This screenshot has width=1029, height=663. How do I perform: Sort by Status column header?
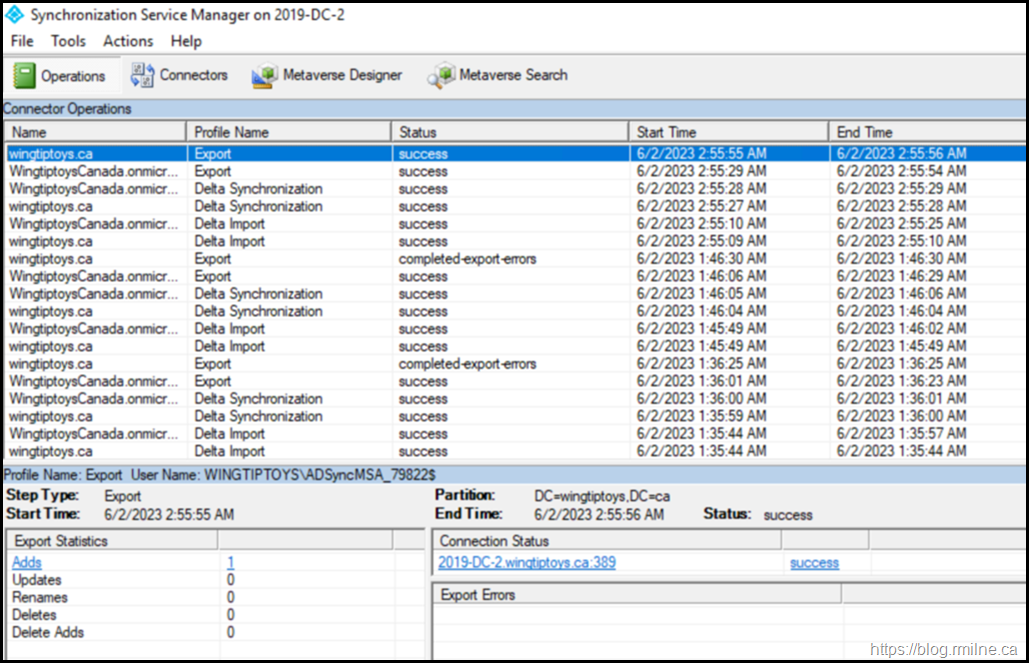point(510,132)
